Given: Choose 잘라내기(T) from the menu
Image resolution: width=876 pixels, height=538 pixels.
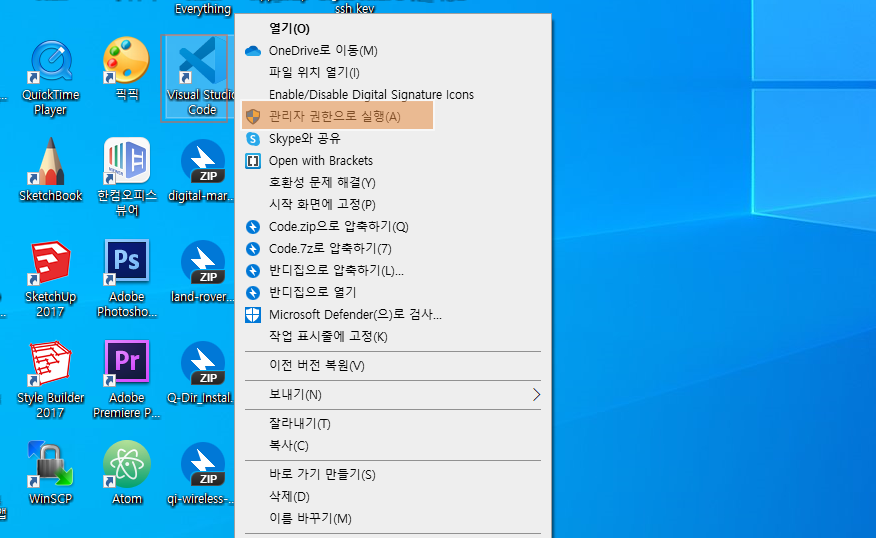Looking at the screenshot, I should click(x=393, y=423).
